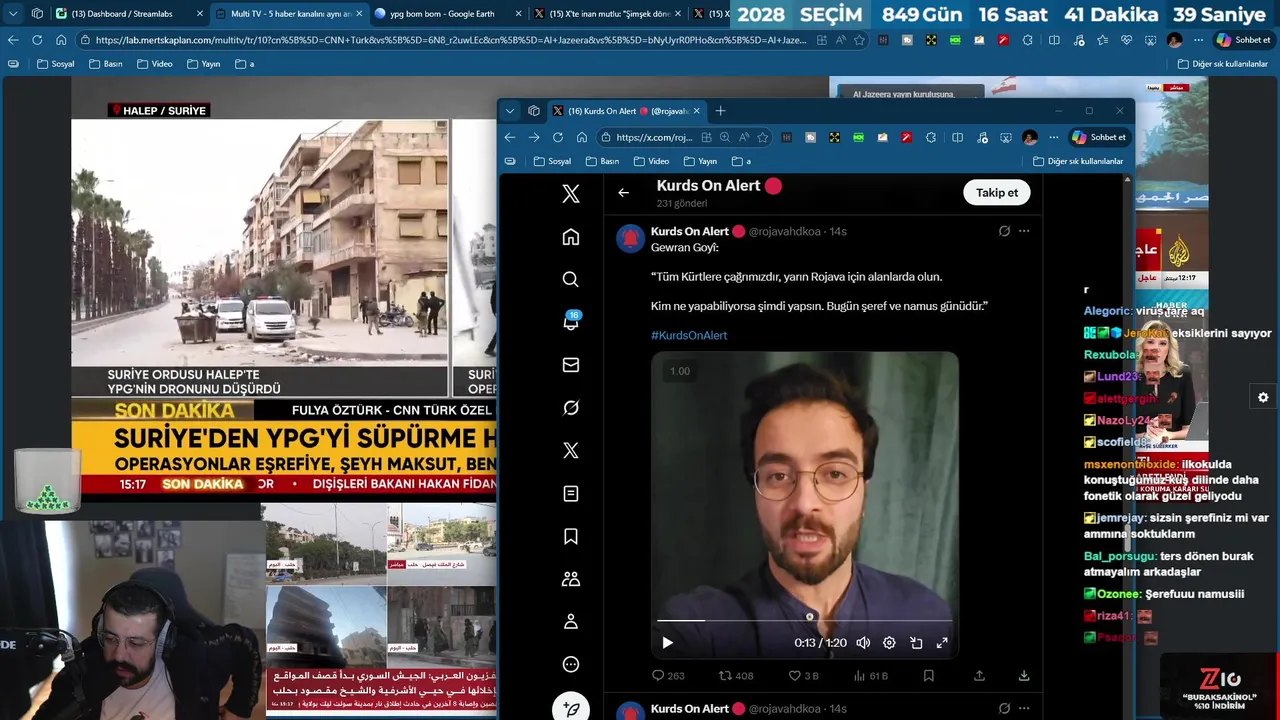Toggle split screen in the front browser window
Image resolution: width=1280 pixels, height=720 pixels.
(958, 137)
